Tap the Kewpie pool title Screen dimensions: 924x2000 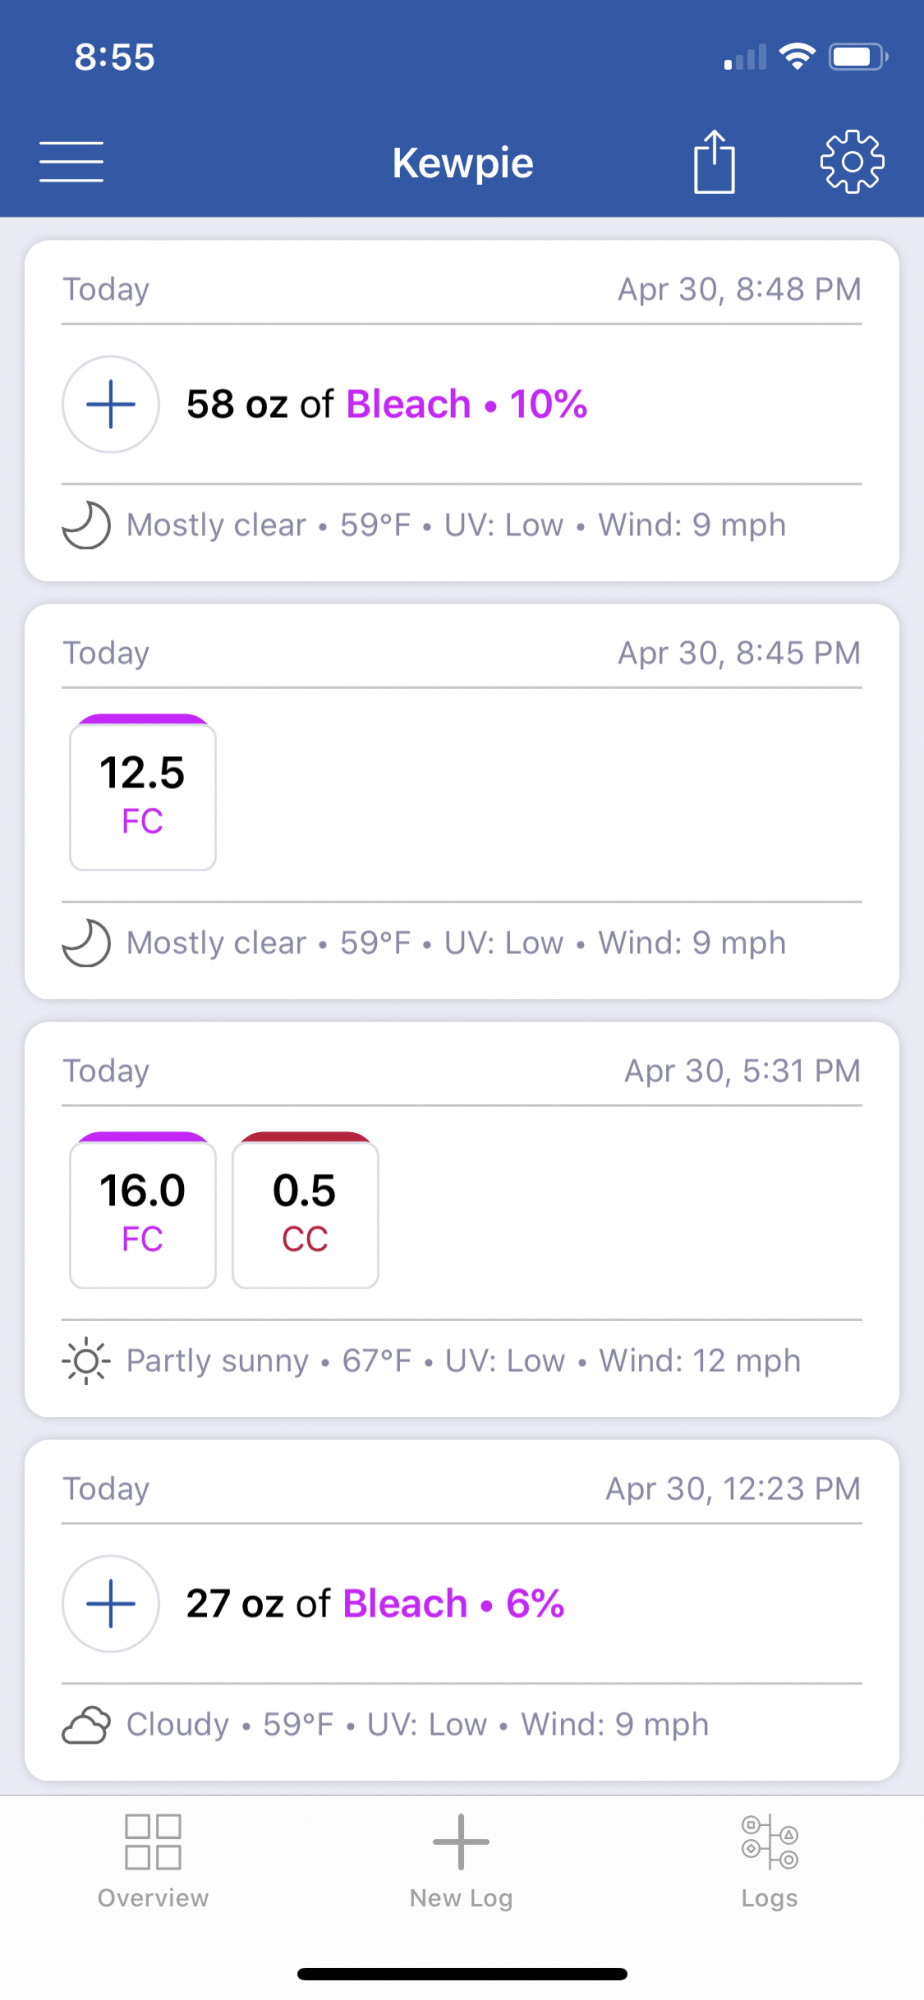click(x=462, y=162)
